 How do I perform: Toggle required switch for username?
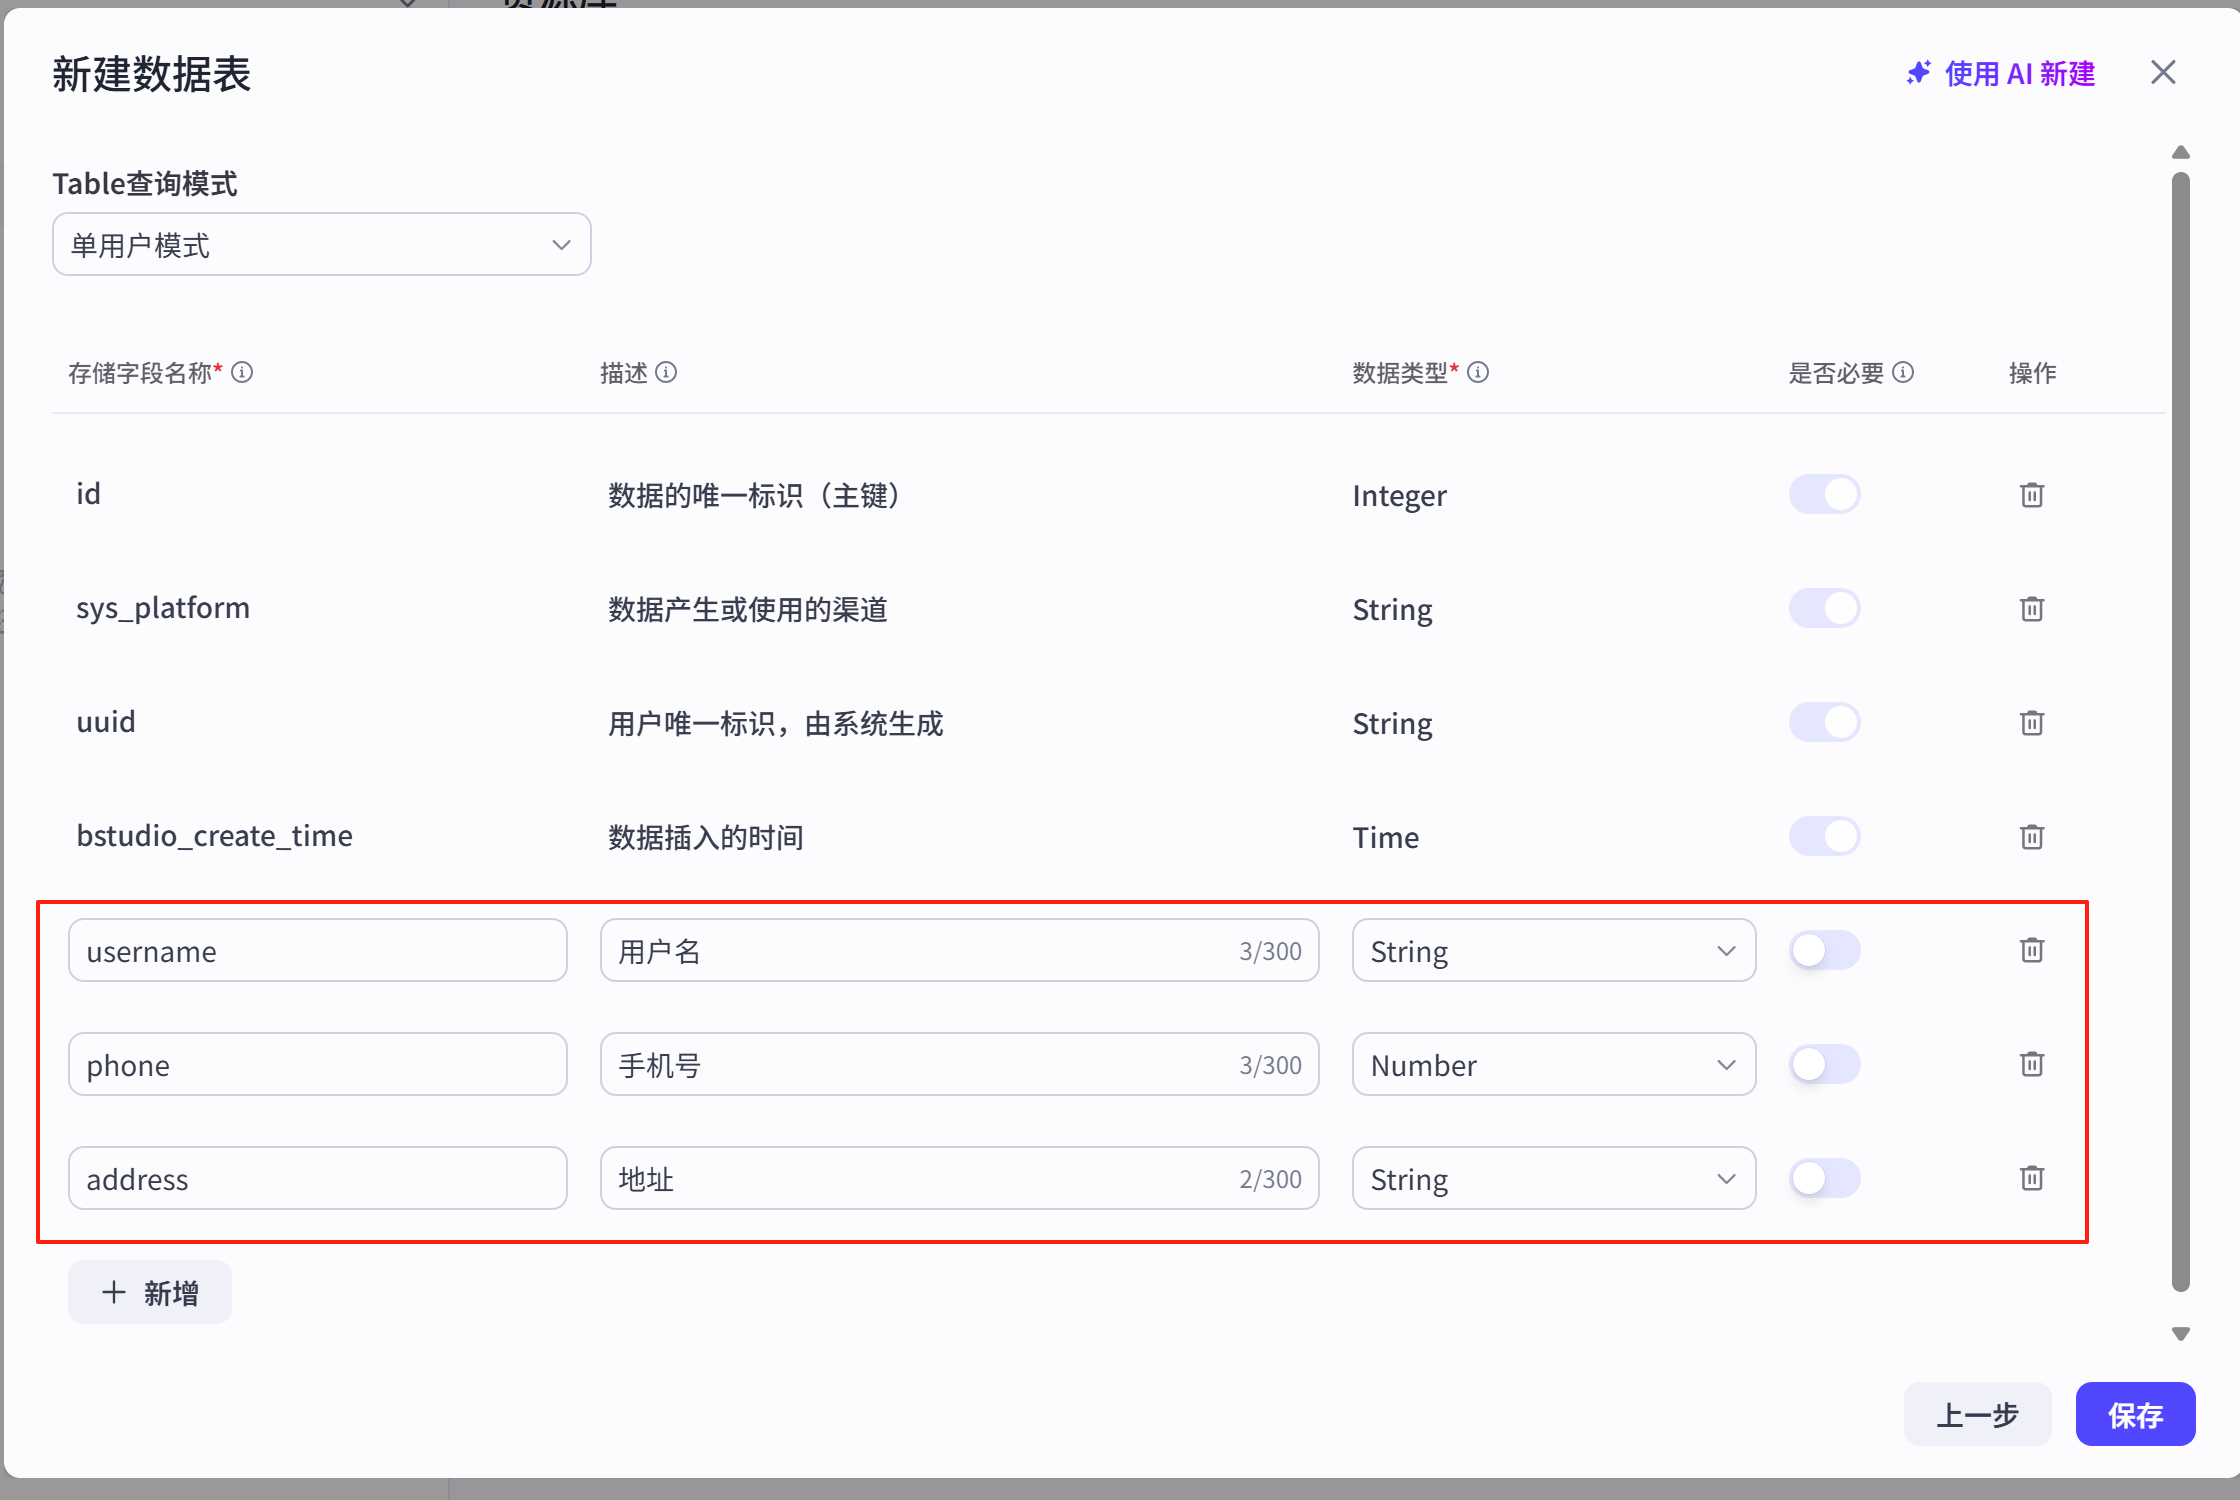coord(1824,950)
